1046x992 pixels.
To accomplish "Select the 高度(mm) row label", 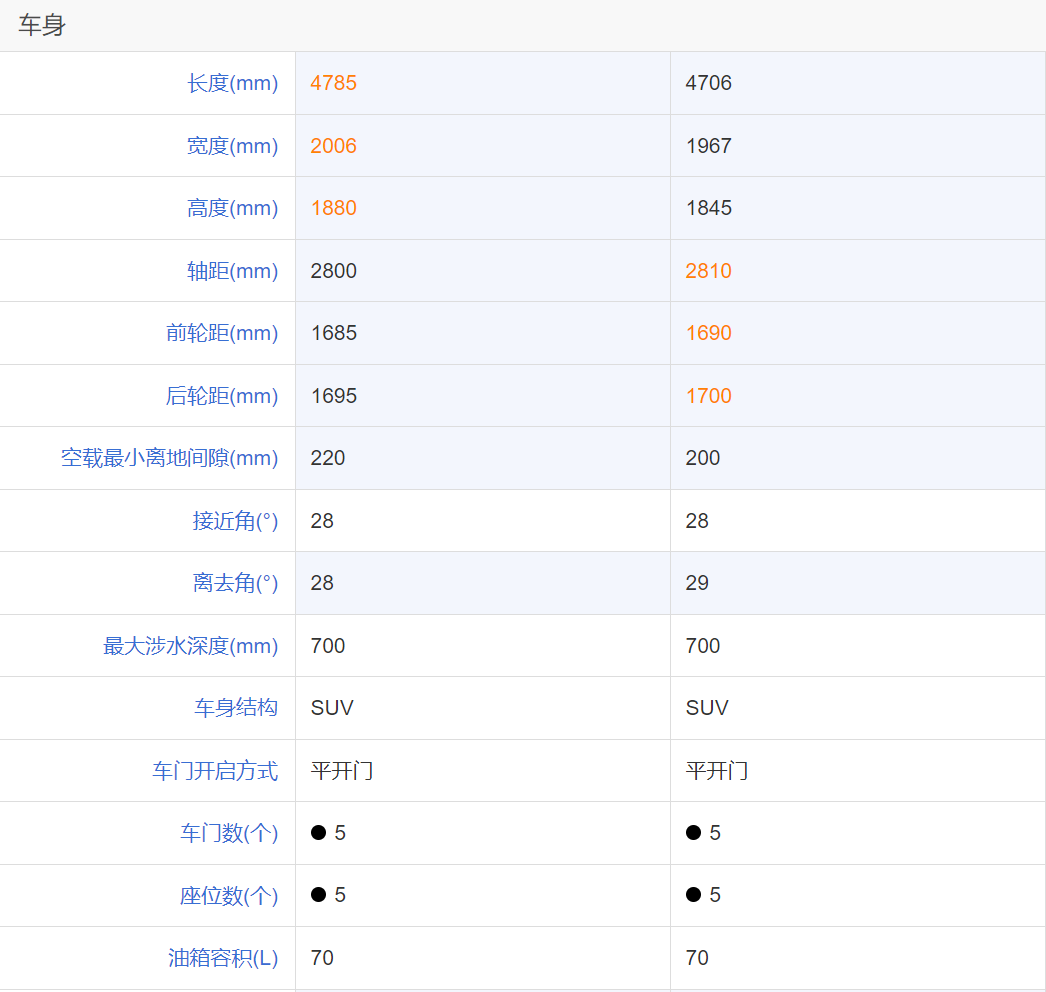I will pyautogui.click(x=232, y=208).
